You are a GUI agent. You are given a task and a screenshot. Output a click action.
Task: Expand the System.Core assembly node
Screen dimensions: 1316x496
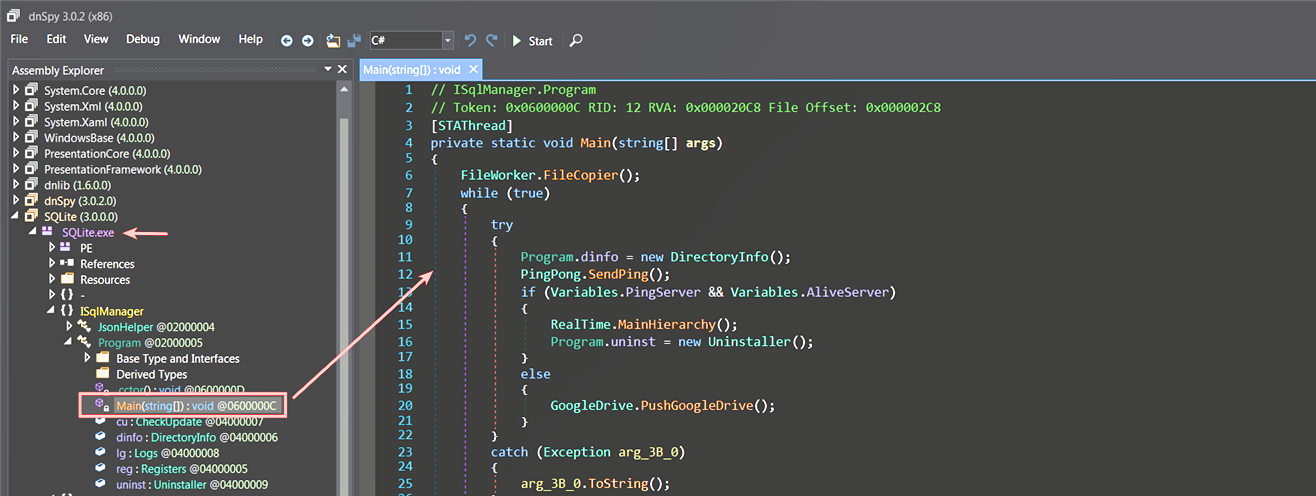click(x=16, y=91)
